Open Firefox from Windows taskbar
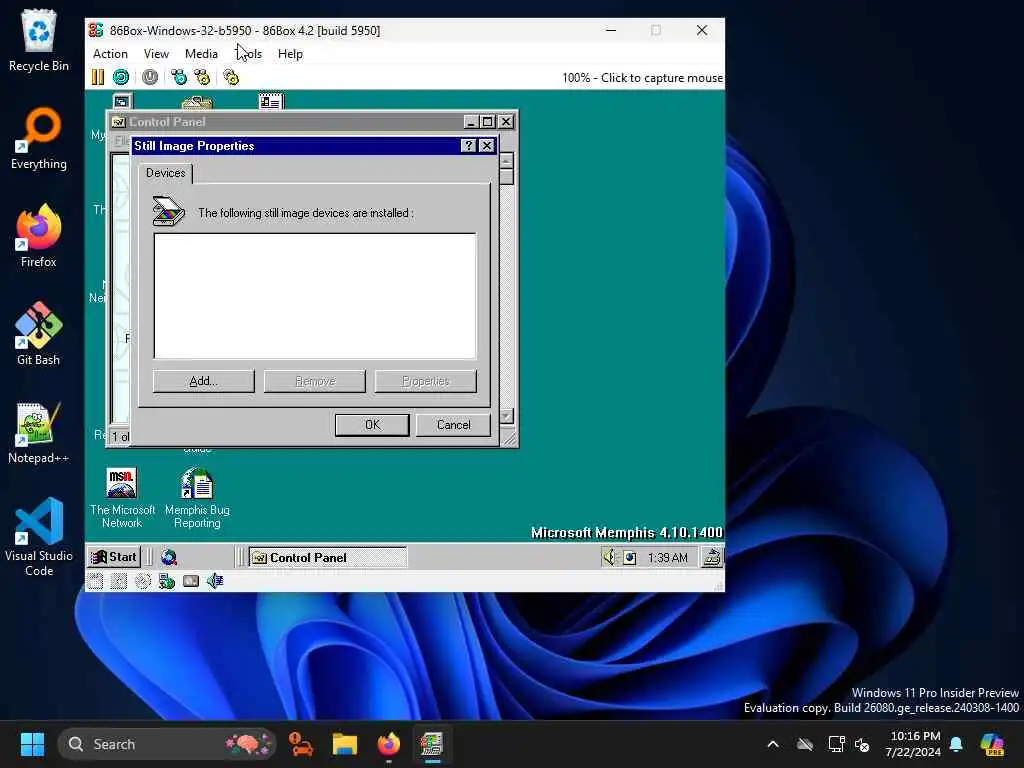 pyautogui.click(x=389, y=744)
